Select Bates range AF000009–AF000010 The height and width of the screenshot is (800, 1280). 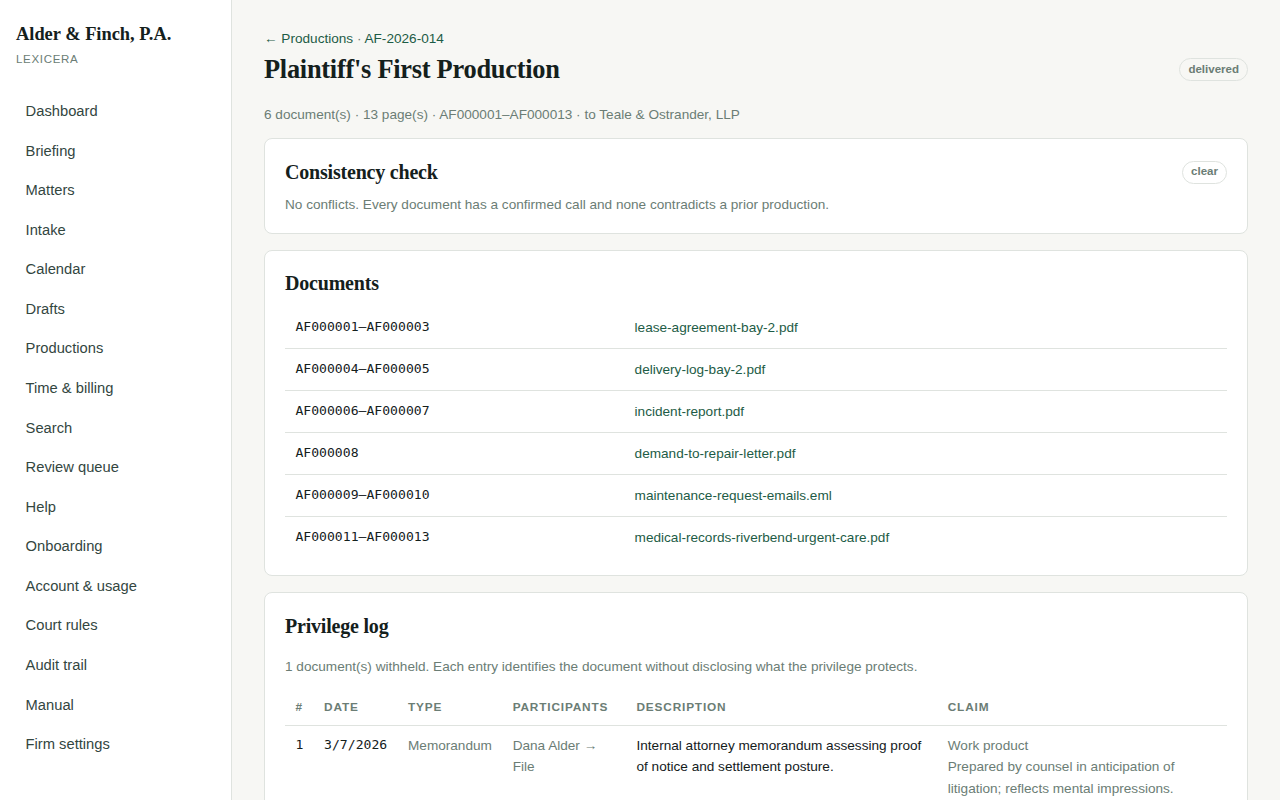click(362, 495)
